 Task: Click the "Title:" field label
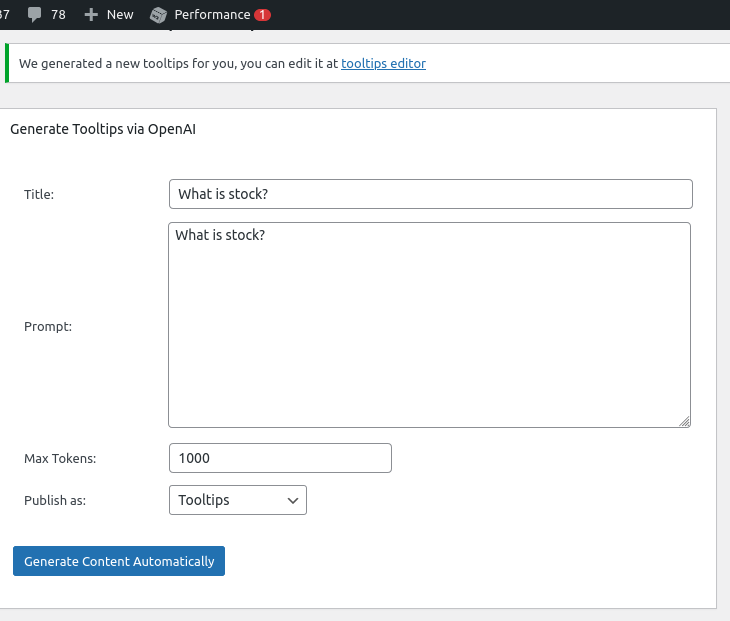coord(39,194)
